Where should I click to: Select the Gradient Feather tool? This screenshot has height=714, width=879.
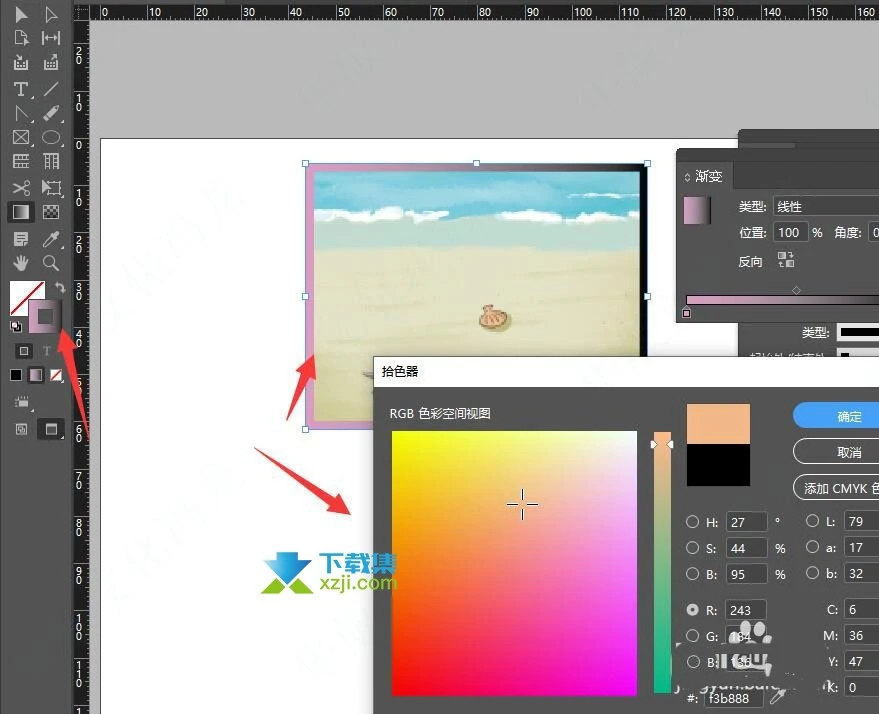tap(51, 212)
